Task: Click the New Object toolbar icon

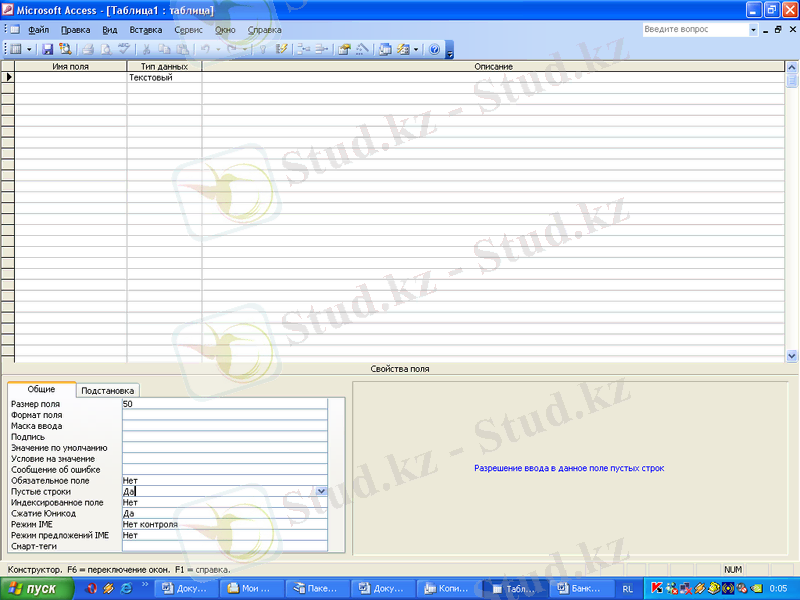Action: coord(404,49)
